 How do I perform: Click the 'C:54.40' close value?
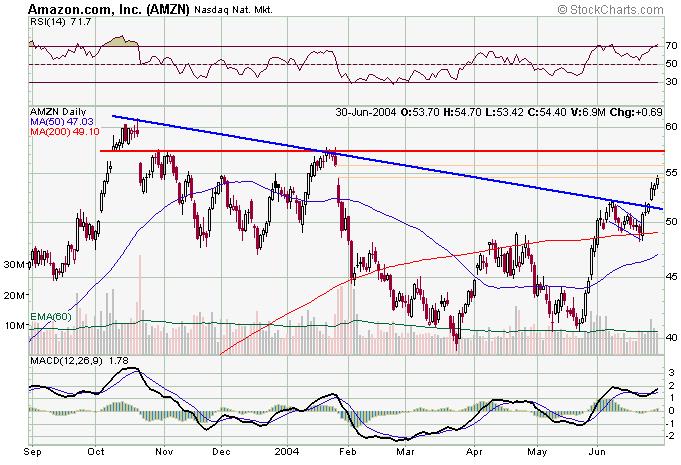547,112
